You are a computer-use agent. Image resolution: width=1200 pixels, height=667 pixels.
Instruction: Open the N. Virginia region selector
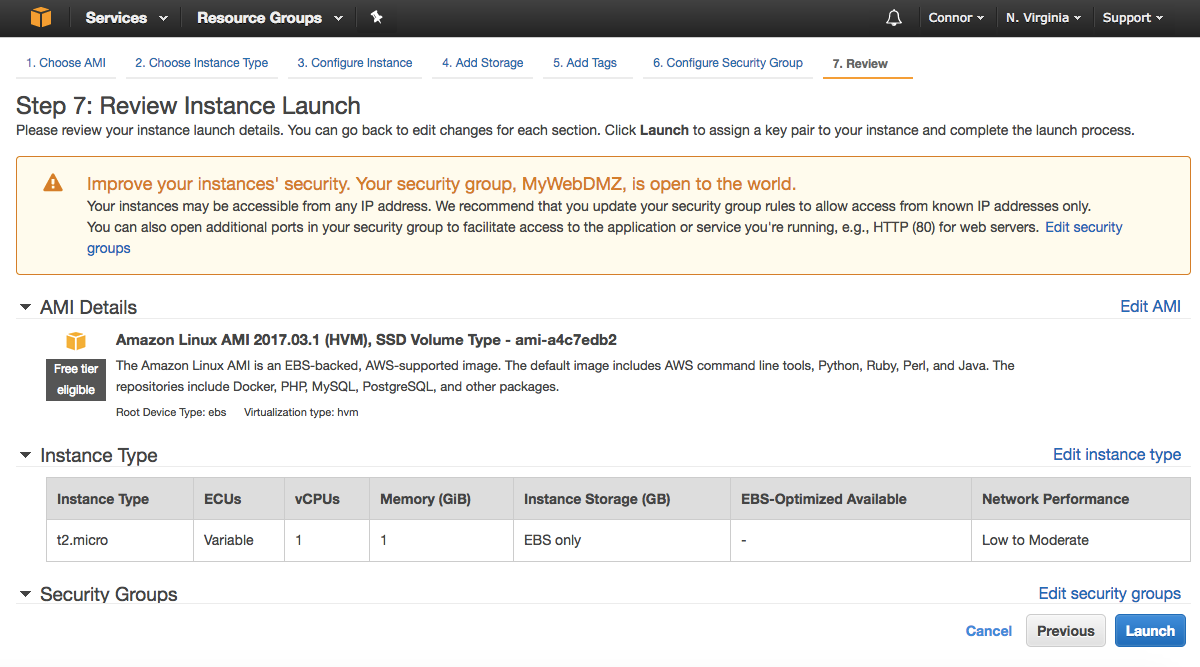(x=1043, y=18)
